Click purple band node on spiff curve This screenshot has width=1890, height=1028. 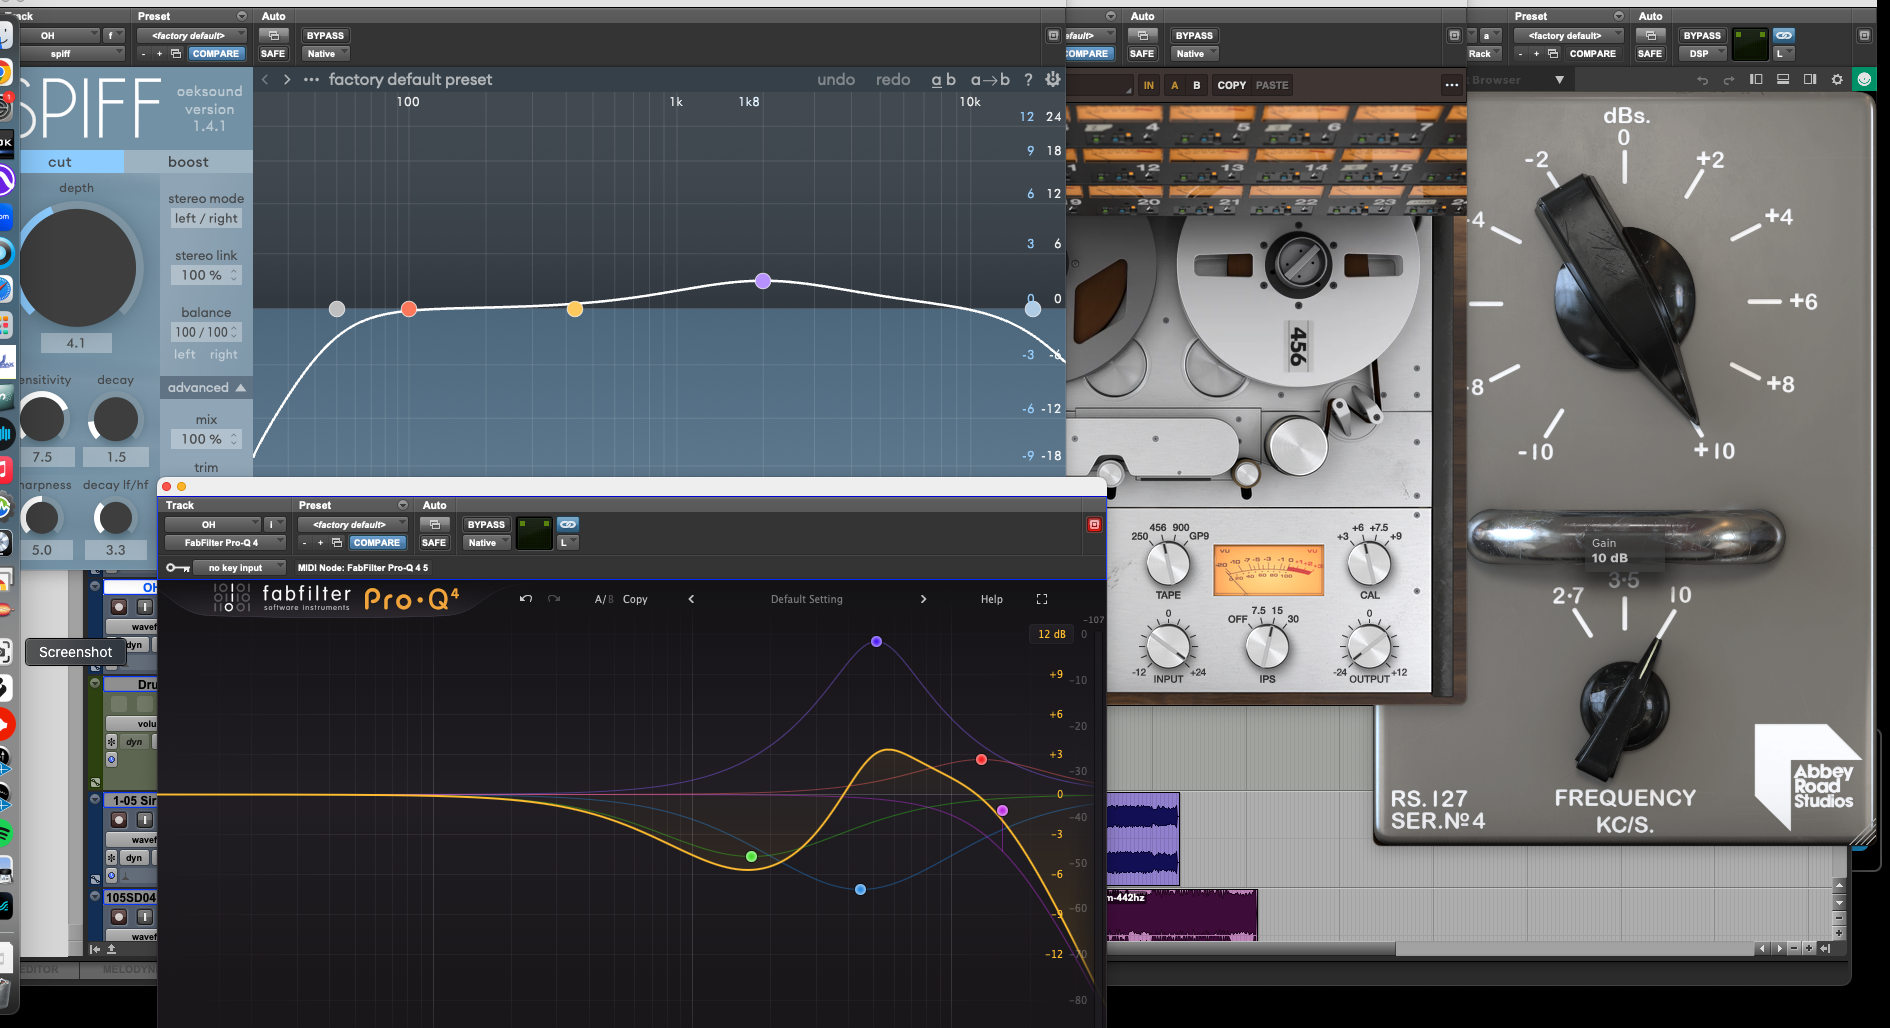click(763, 281)
